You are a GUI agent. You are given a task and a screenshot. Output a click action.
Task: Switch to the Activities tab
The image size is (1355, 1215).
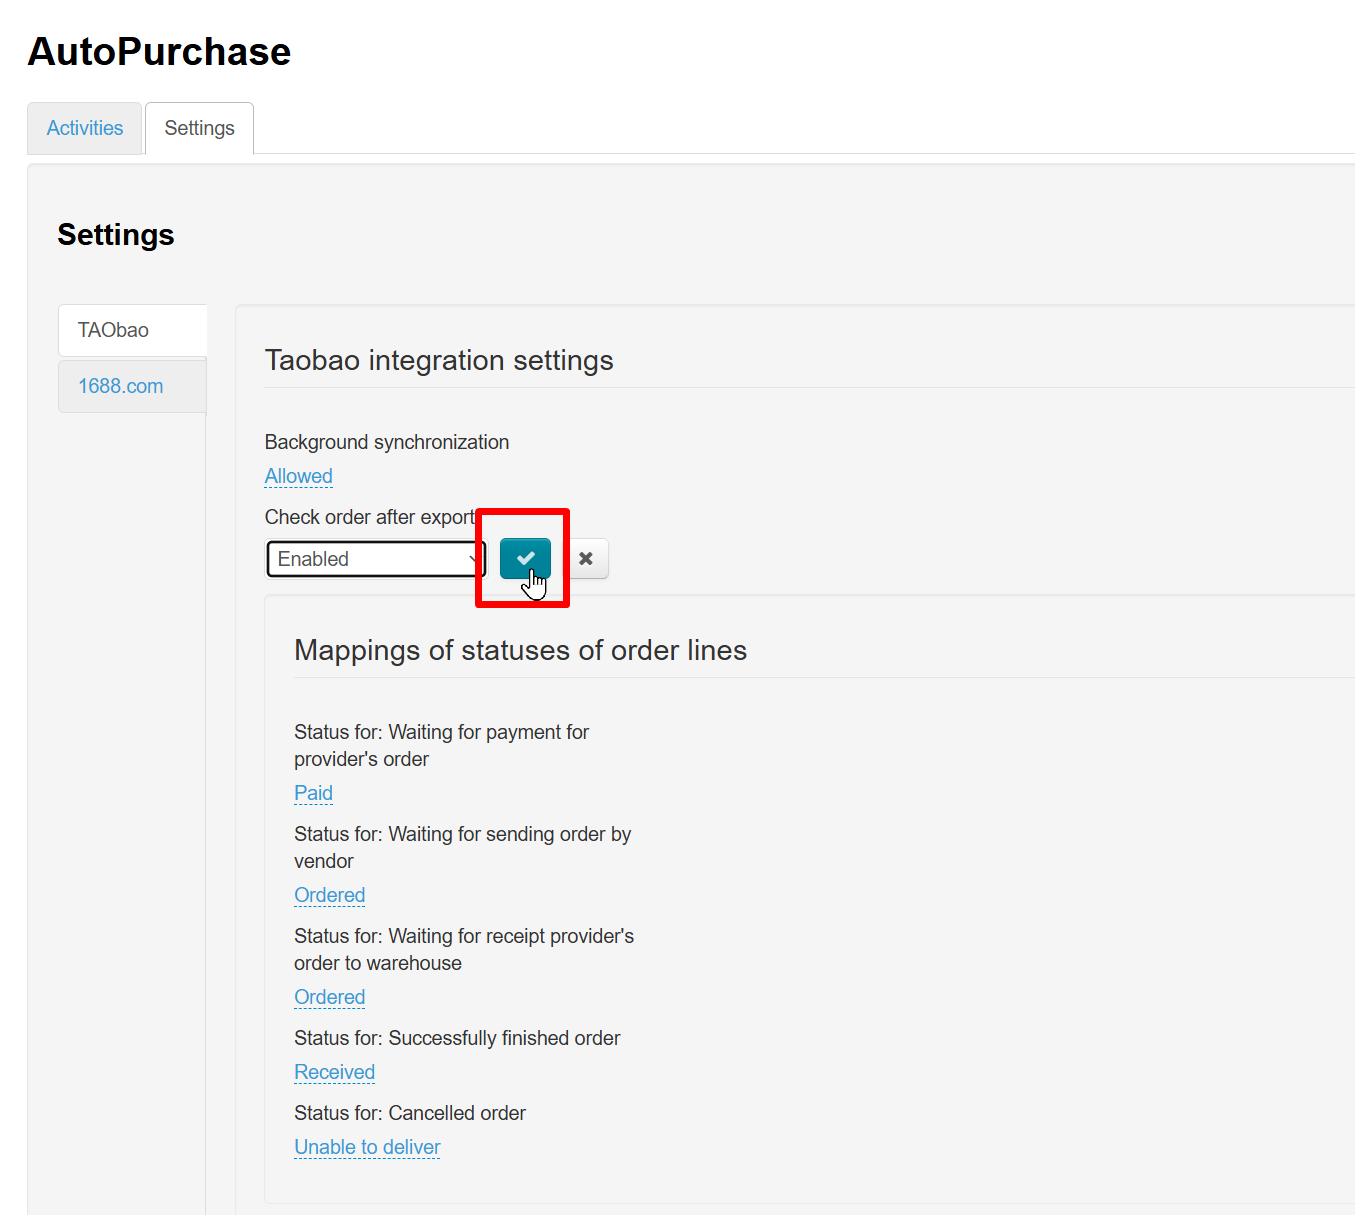(85, 128)
